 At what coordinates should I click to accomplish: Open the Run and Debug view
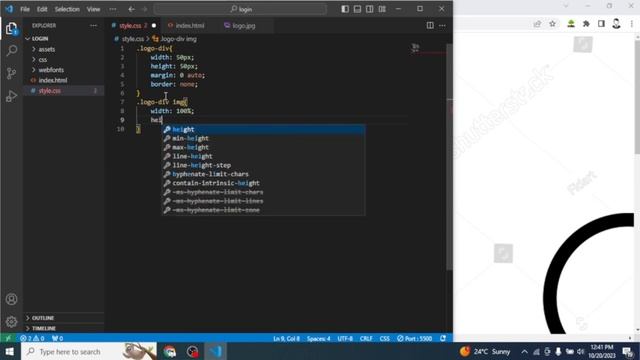point(11,96)
